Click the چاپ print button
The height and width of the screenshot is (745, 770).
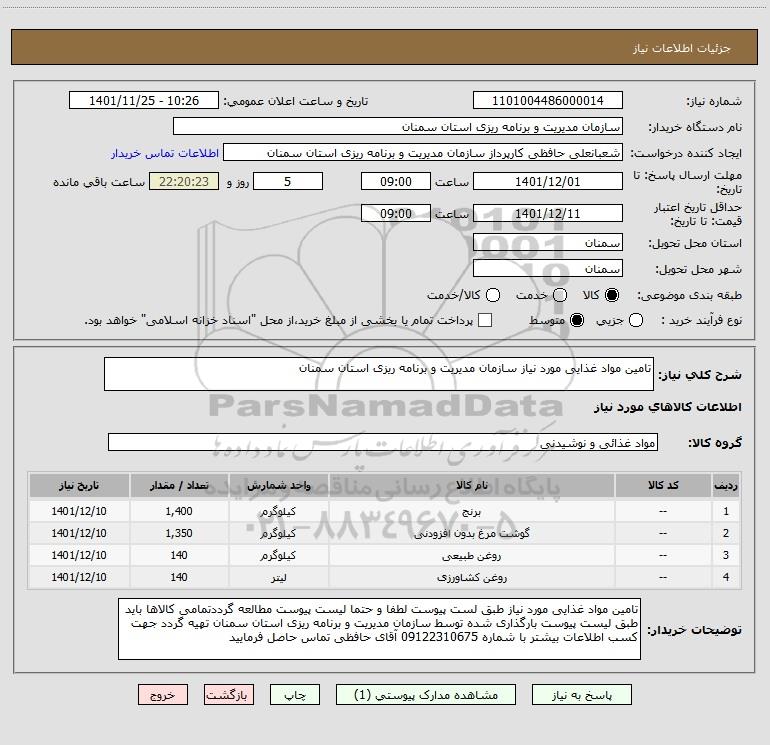[x=295, y=695]
